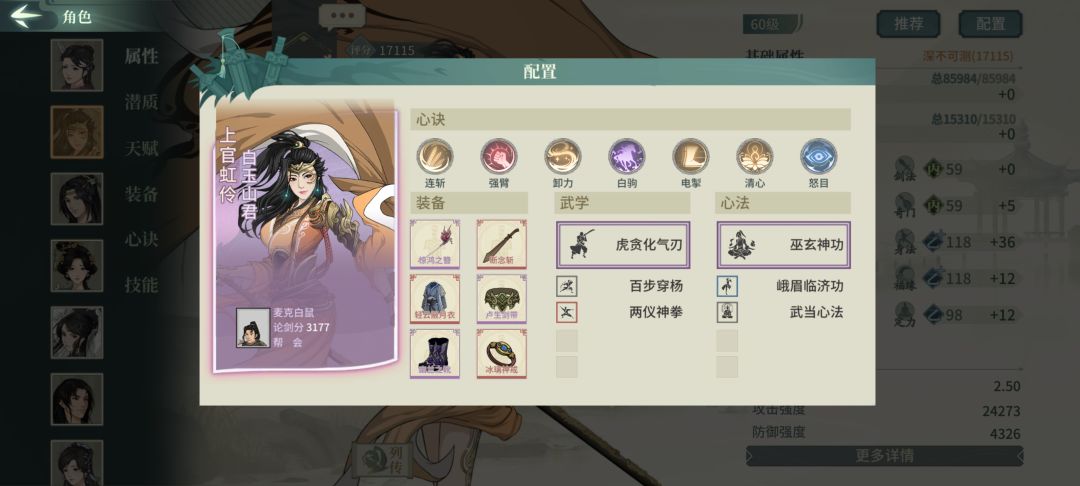The width and height of the screenshot is (1080, 486).
Task: Select the 虎贪化气刃 martial art
Action: (623, 245)
